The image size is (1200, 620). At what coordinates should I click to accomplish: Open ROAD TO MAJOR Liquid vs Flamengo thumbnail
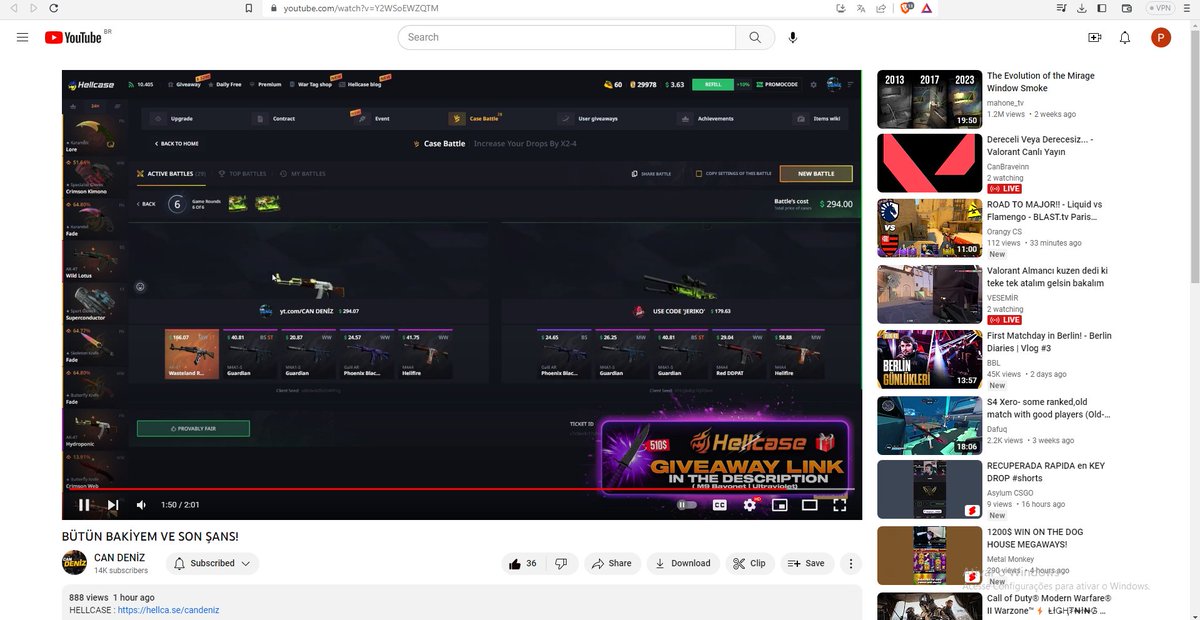pyautogui.click(x=928, y=228)
